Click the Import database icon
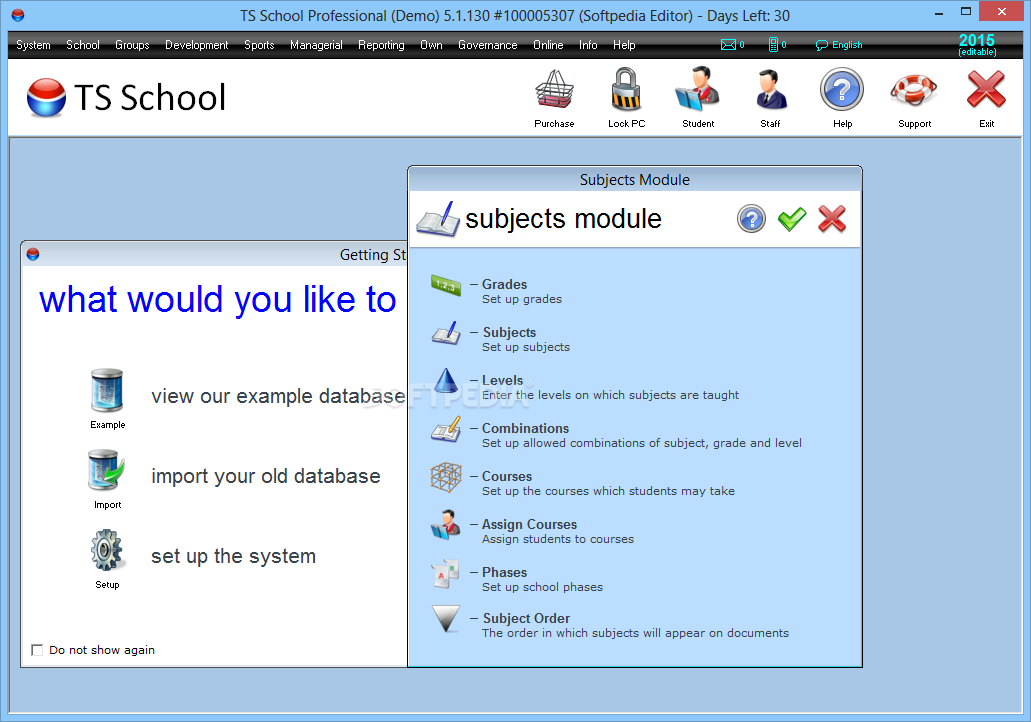1031x722 pixels. [107, 470]
